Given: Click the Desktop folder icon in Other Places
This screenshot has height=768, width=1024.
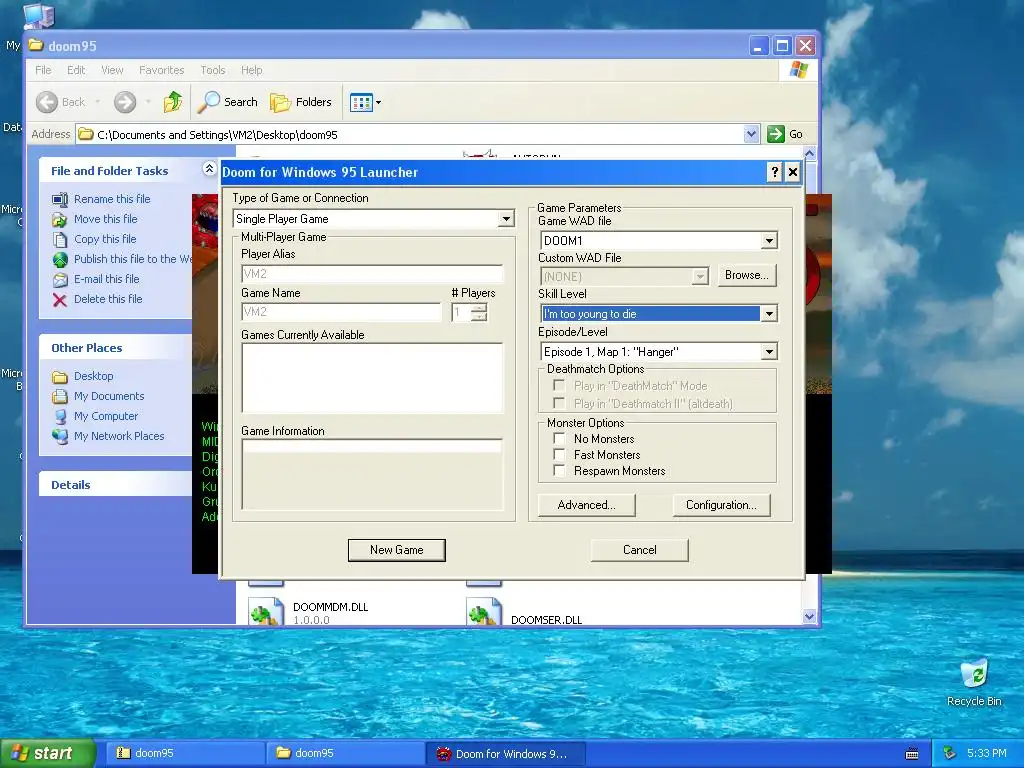Looking at the screenshot, I should tap(59, 377).
